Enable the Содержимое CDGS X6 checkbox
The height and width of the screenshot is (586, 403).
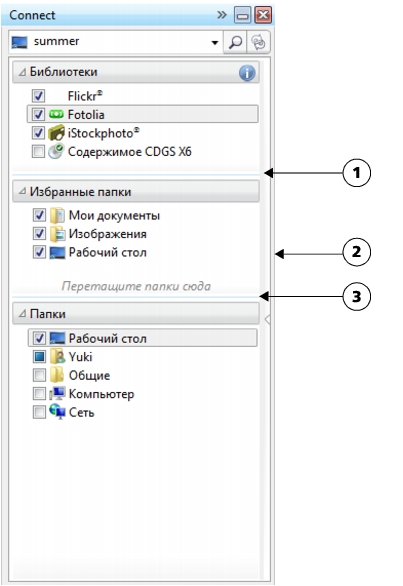pyautogui.click(x=39, y=151)
